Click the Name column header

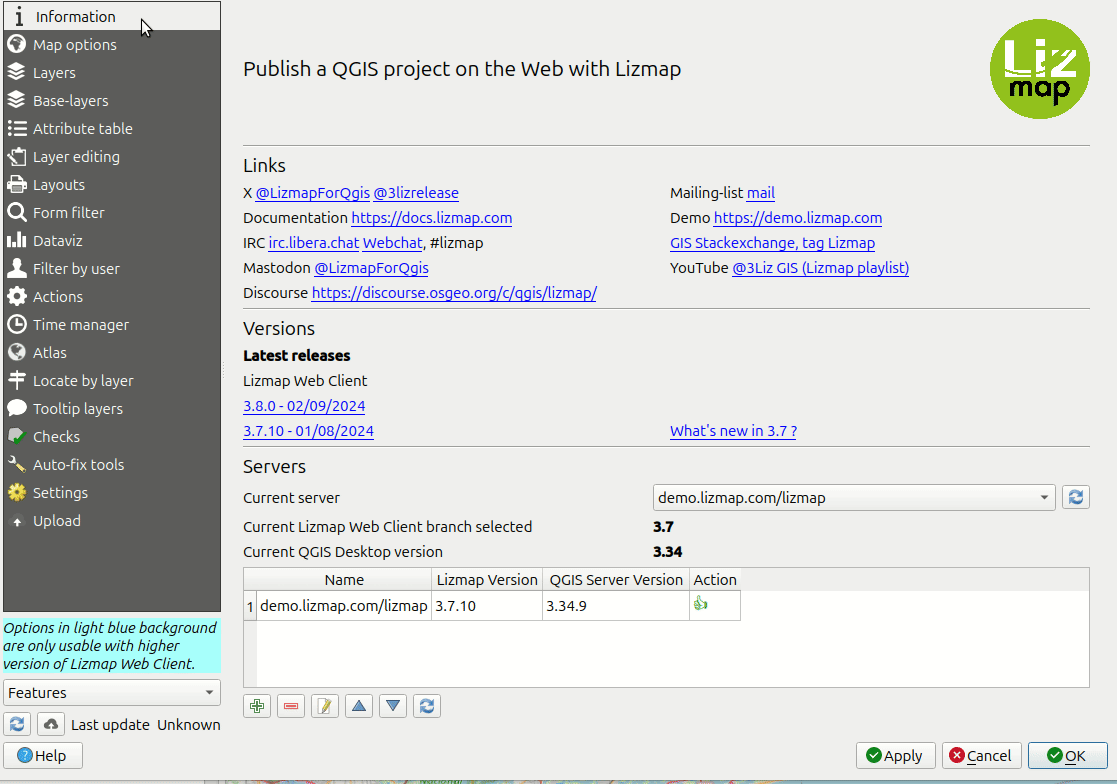point(344,580)
